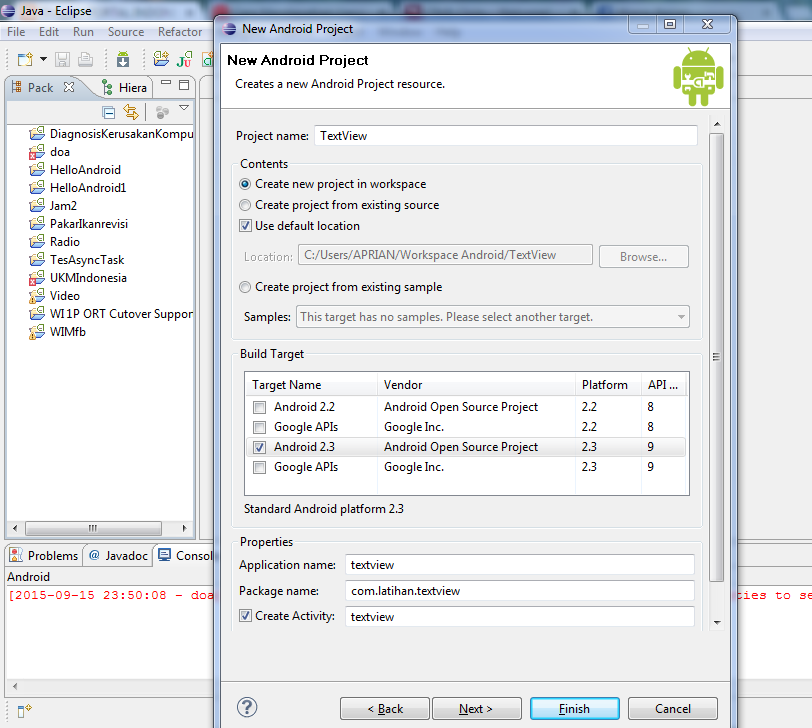Check Google APIs platform 2.2 target
Viewport: 812px width, 728px height.
[x=259, y=427]
